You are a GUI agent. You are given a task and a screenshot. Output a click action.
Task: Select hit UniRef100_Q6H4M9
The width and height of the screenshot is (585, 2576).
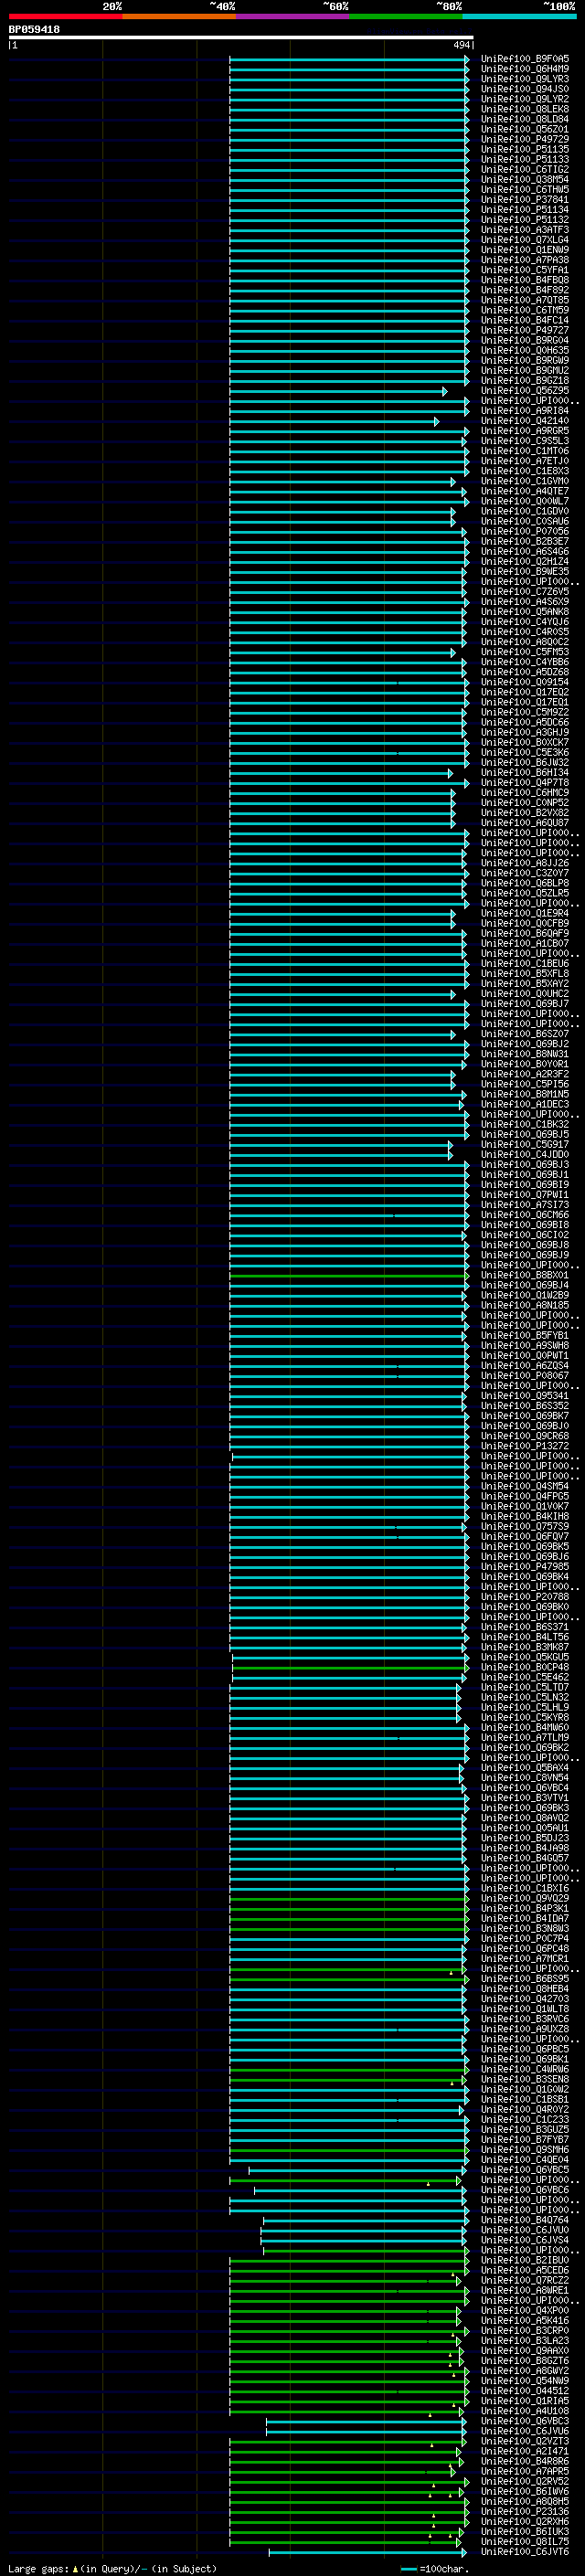pos(524,69)
